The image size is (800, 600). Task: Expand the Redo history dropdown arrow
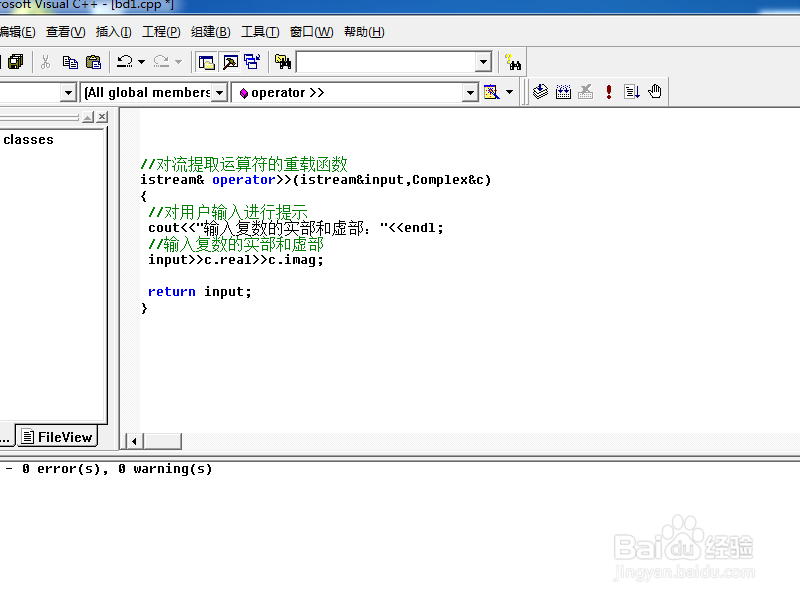178,62
